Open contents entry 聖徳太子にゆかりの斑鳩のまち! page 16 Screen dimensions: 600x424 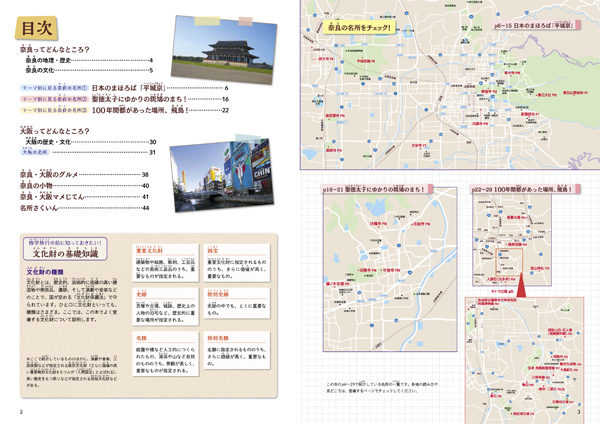[160, 99]
